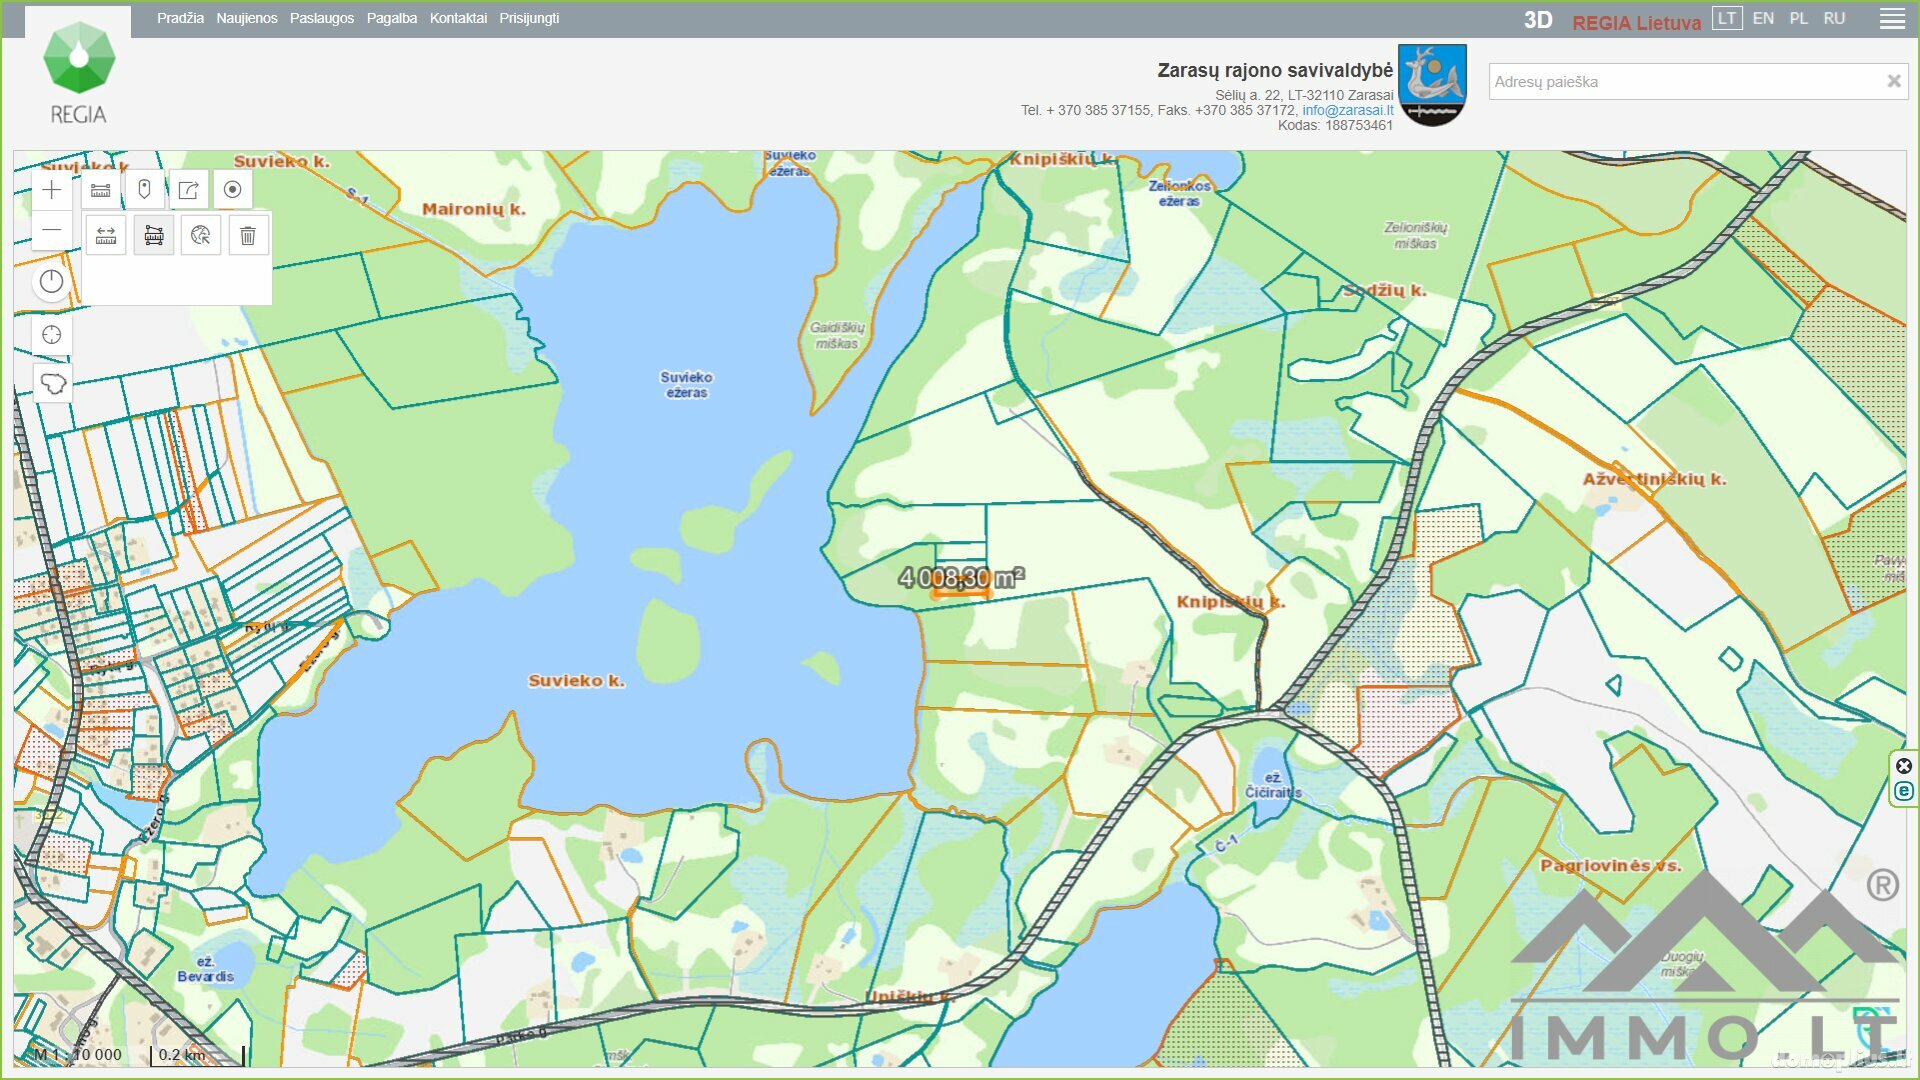Locate my position crosshair button
This screenshot has height=1080, width=1920.
pos(52,335)
